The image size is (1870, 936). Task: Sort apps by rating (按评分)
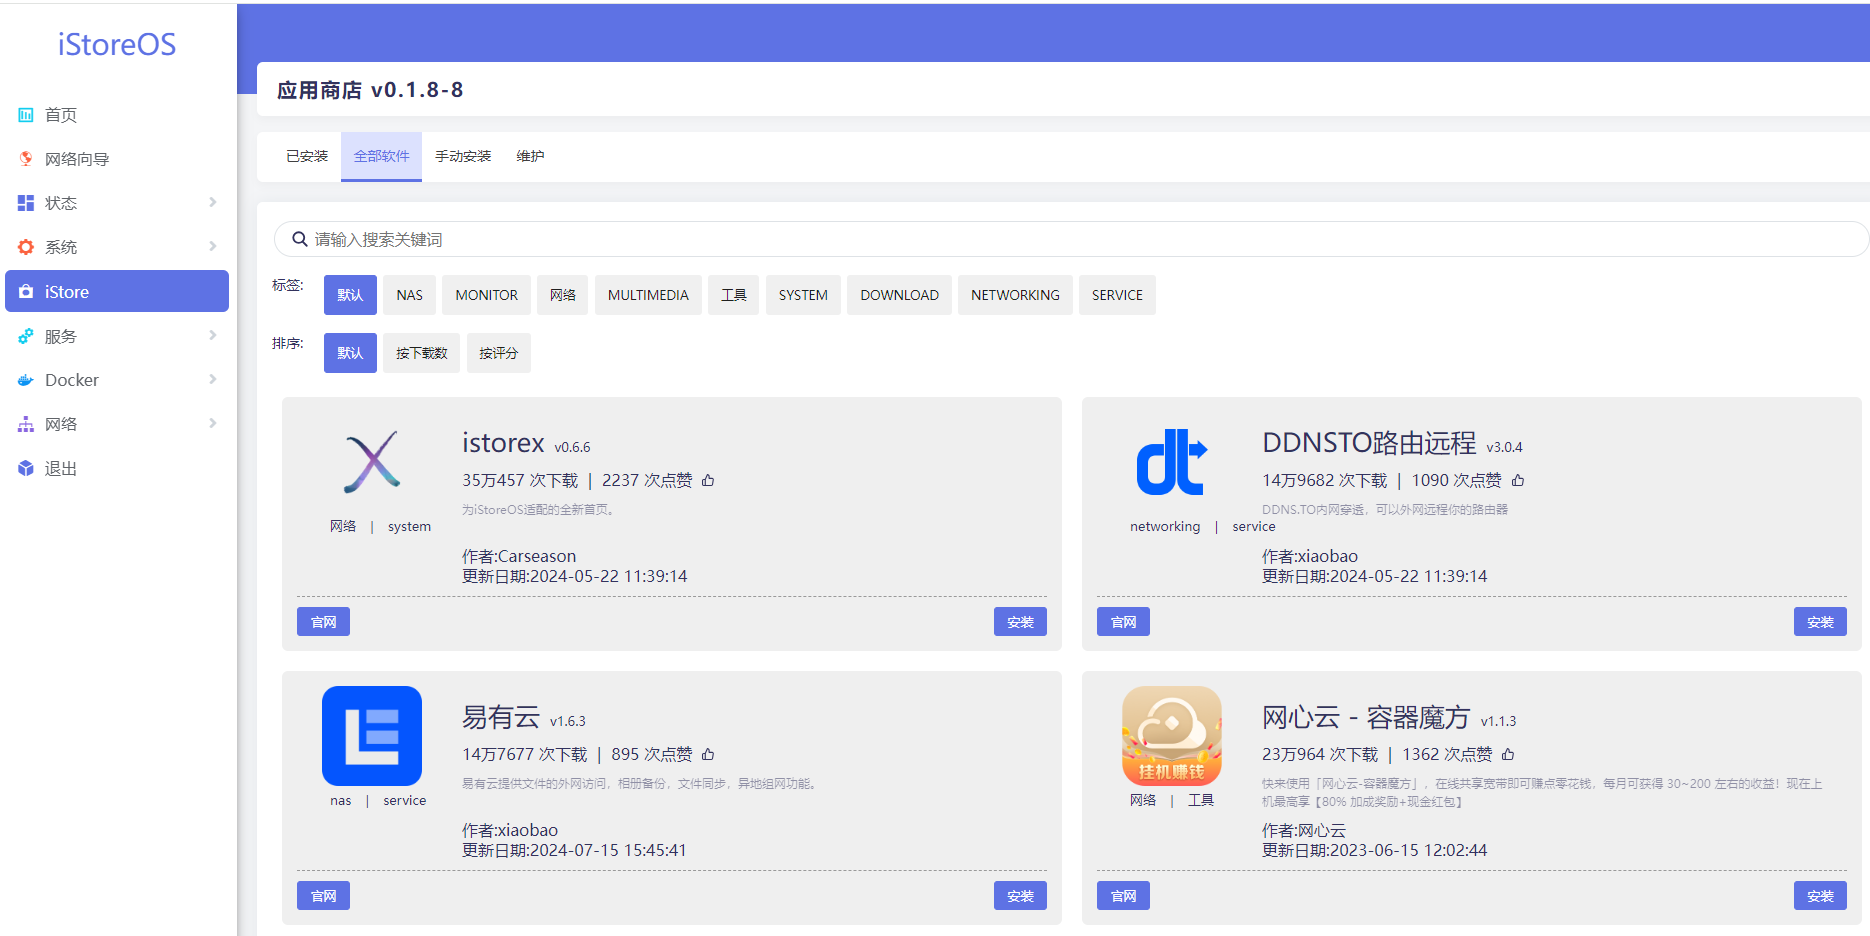498,353
